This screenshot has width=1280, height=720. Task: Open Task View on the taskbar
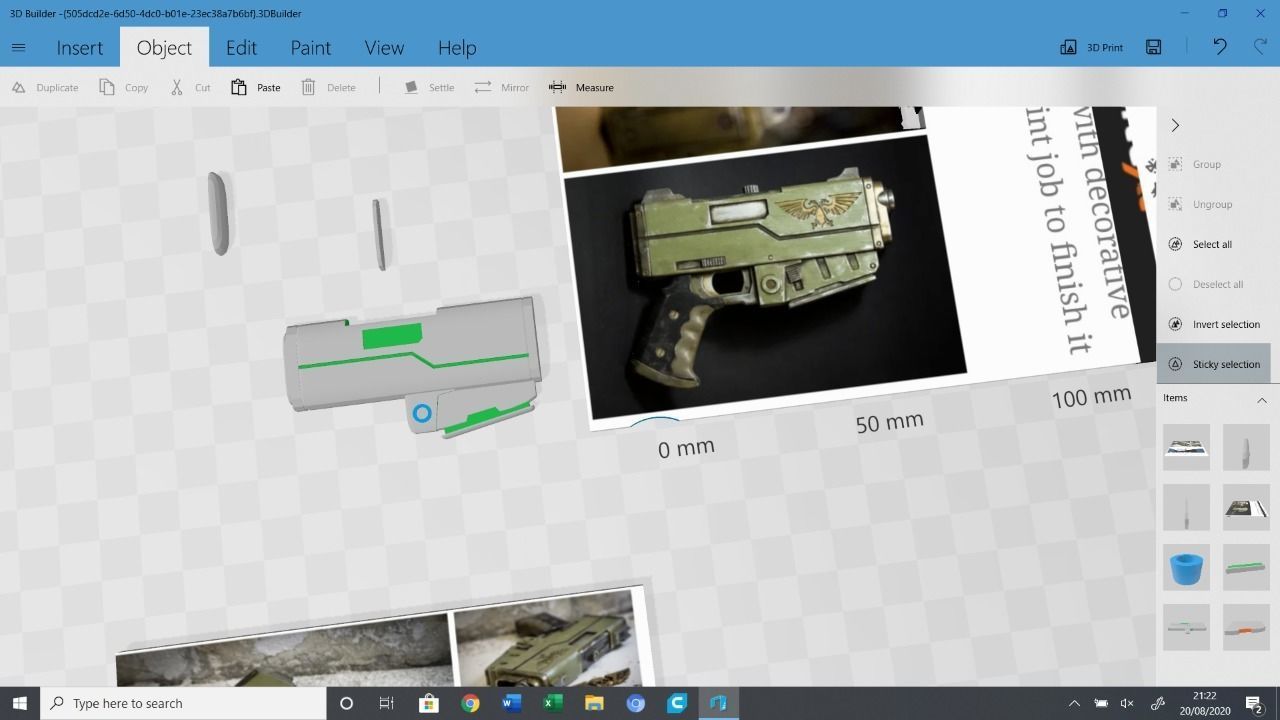387,703
